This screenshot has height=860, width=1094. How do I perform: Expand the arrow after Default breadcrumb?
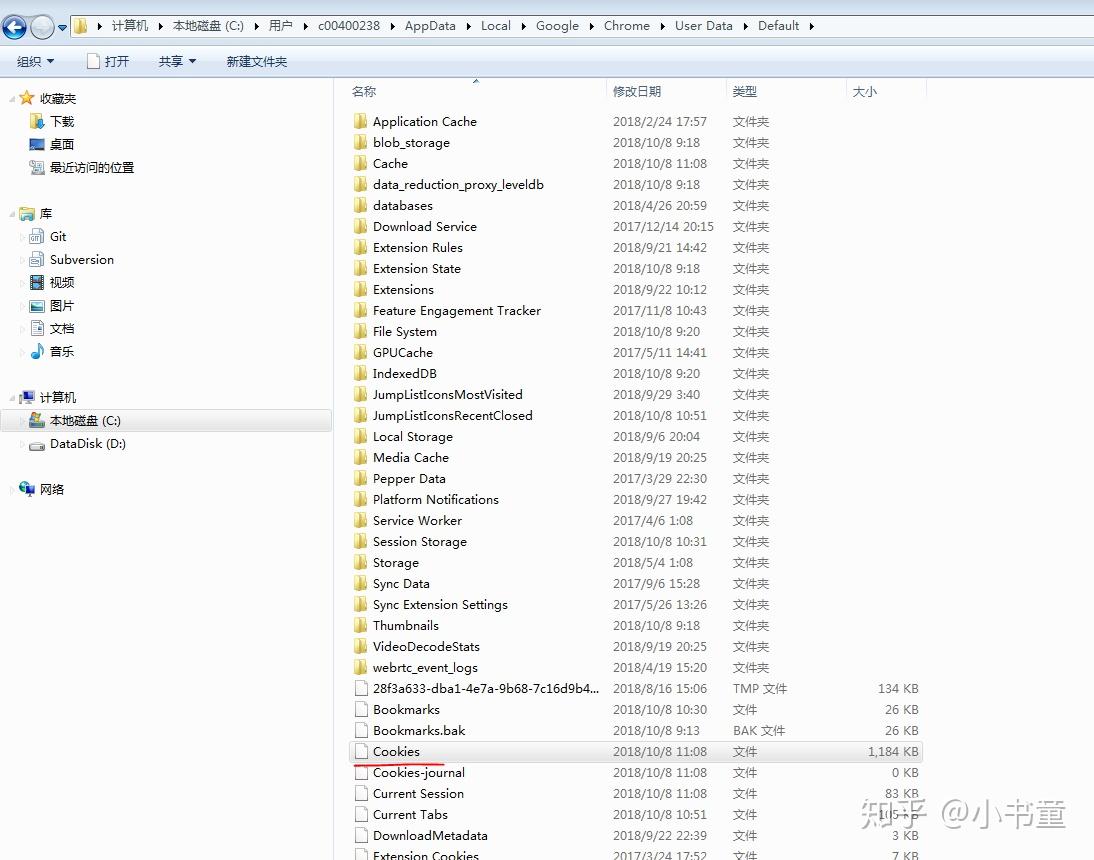[x=811, y=27]
